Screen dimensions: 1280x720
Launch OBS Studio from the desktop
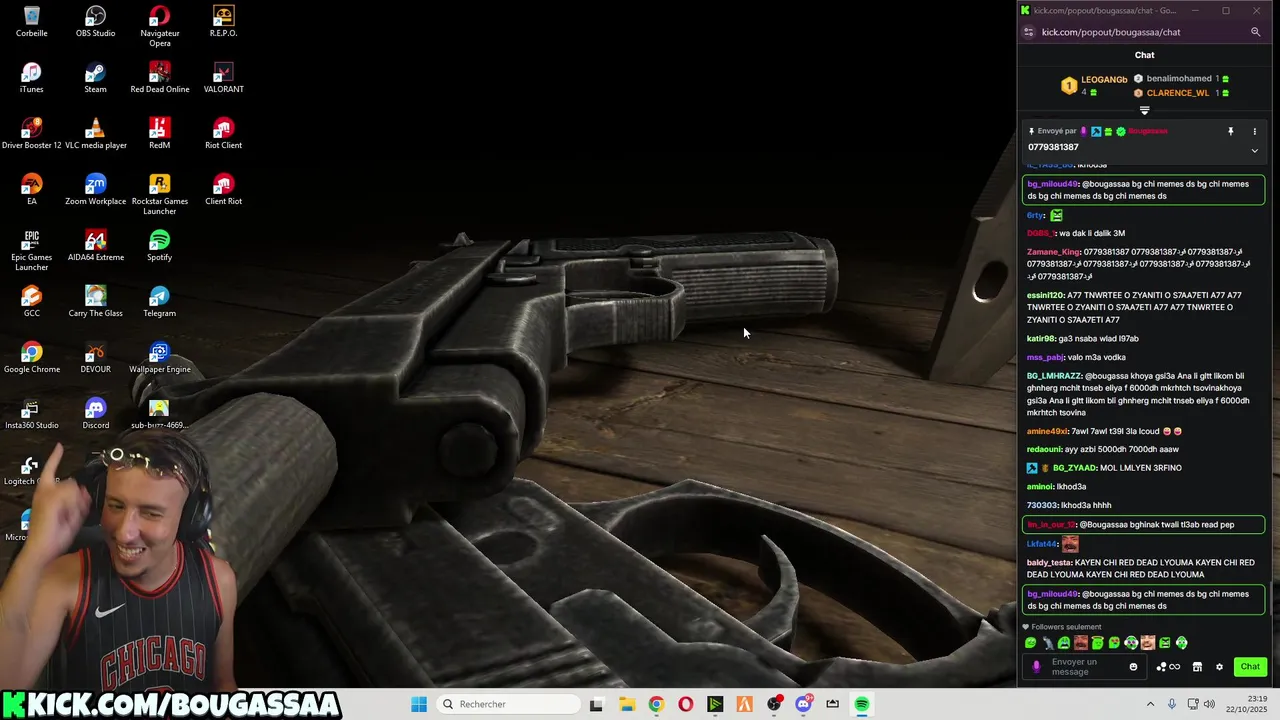pos(96,21)
